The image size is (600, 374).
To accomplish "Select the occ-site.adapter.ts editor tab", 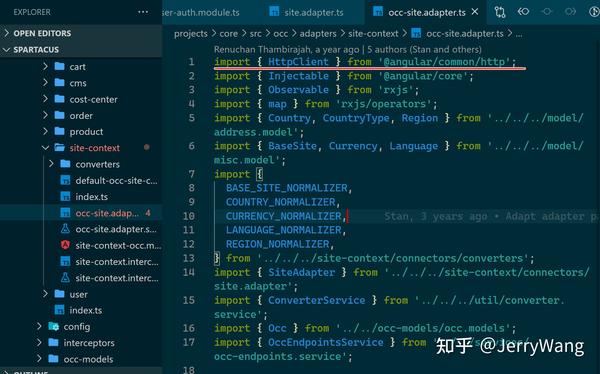I will (x=427, y=13).
